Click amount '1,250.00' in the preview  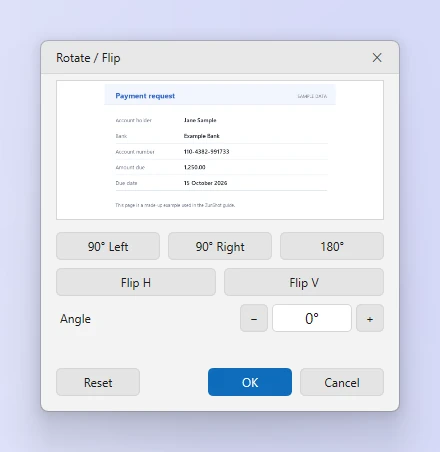point(195,167)
